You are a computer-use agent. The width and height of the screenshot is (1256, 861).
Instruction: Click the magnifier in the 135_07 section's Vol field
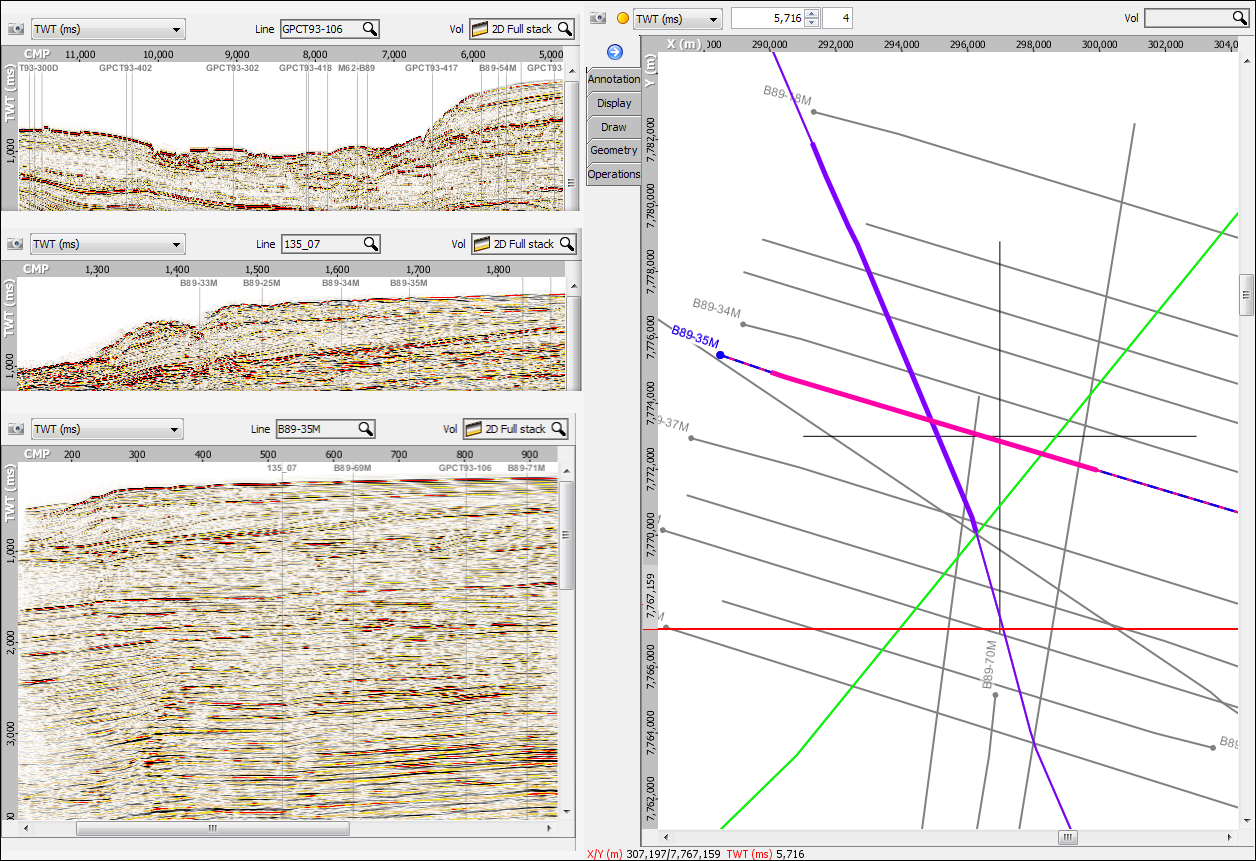pyautogui.click(x=566, y=244)
